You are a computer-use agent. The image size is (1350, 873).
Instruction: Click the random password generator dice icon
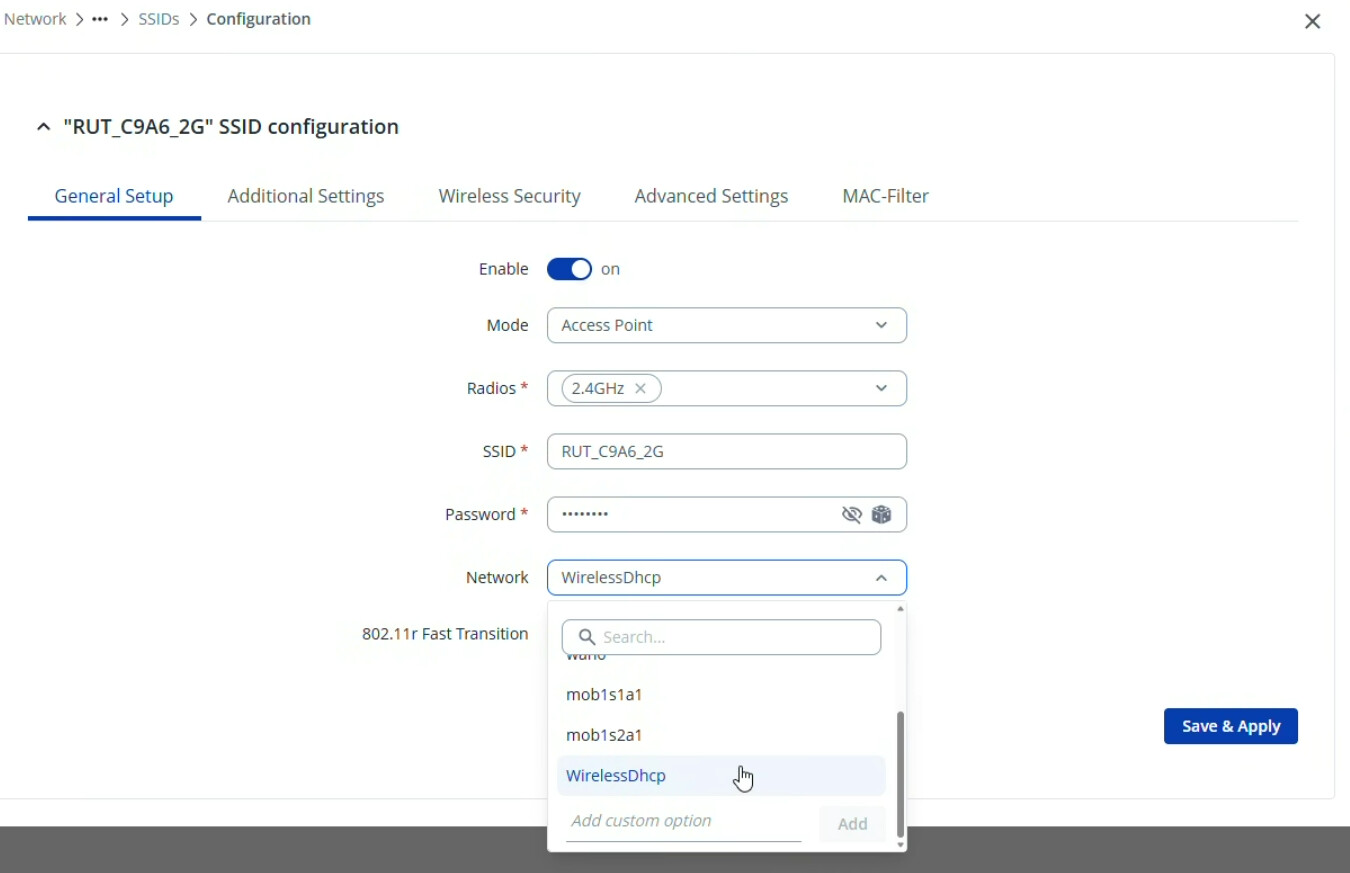pyautogui.click(x=881, y=514)
